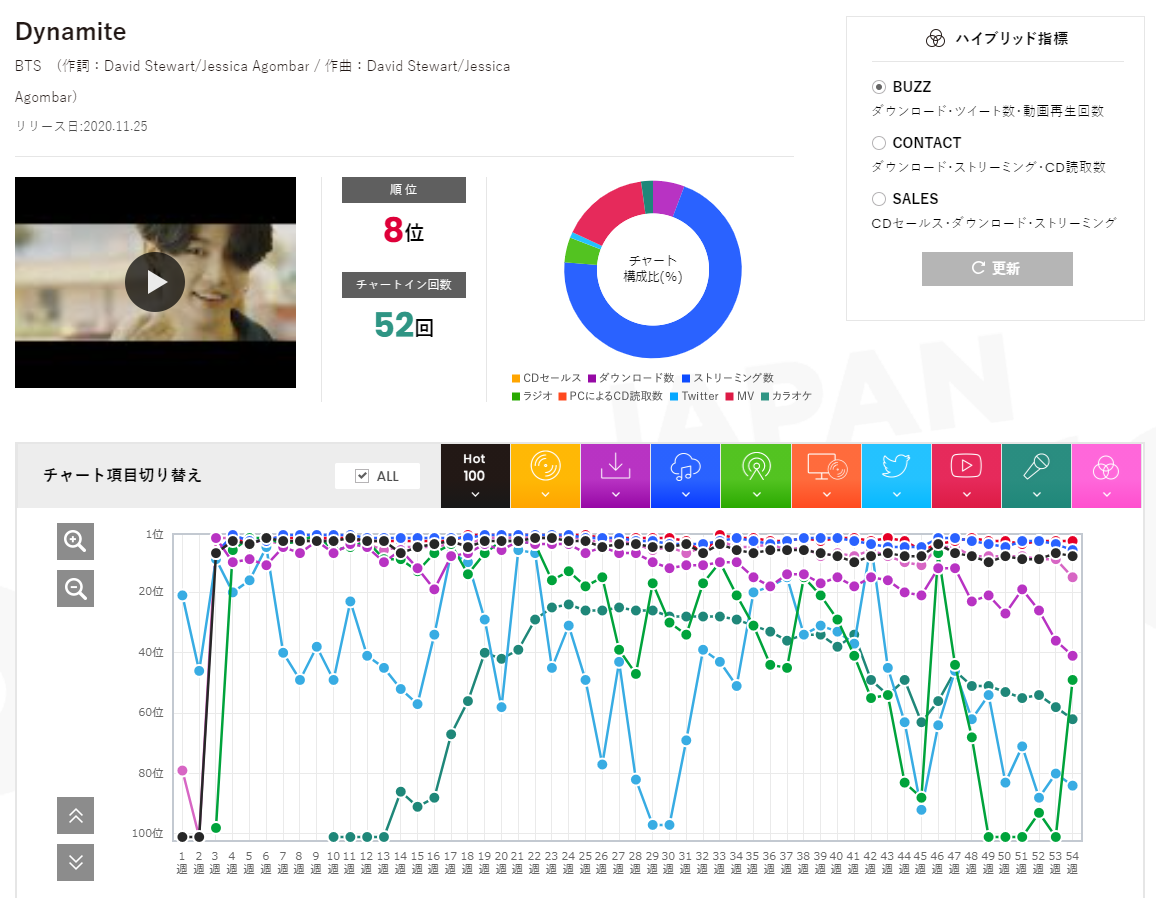Toggle the radio broadcast icon tab
This screenshot has height=898, width=1156.
pyautogui.click(x=756, y=476)
